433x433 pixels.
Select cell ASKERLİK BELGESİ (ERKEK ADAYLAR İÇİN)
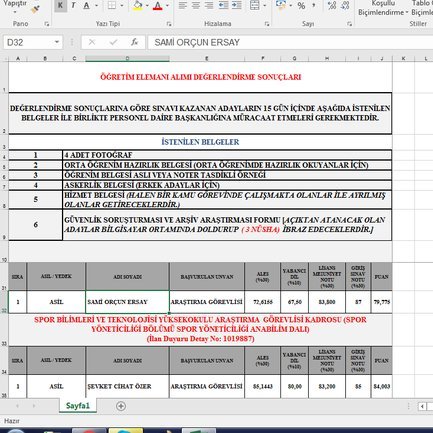tap(227, 185)
